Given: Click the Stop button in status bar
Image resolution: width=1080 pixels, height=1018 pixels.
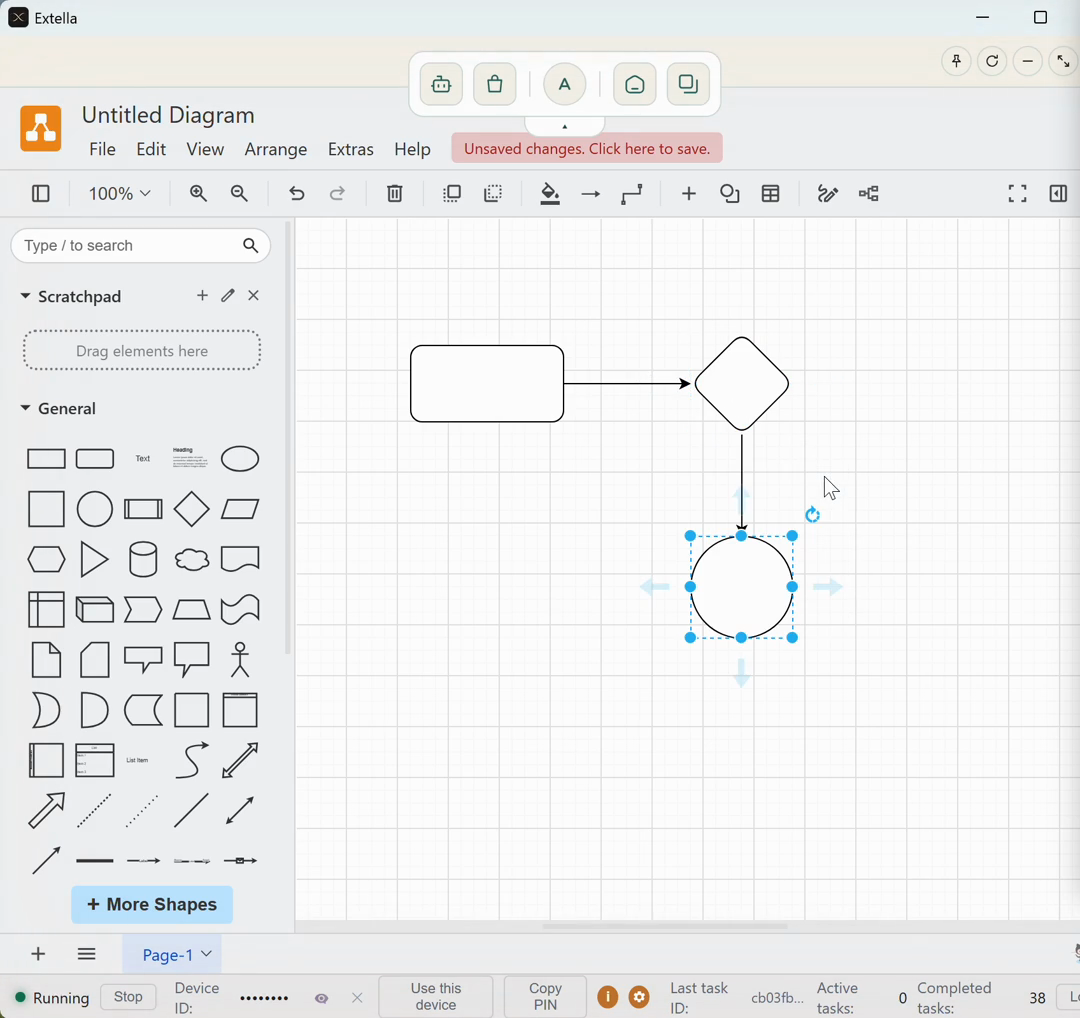Looking at the screenshot, I should (128, 997).
